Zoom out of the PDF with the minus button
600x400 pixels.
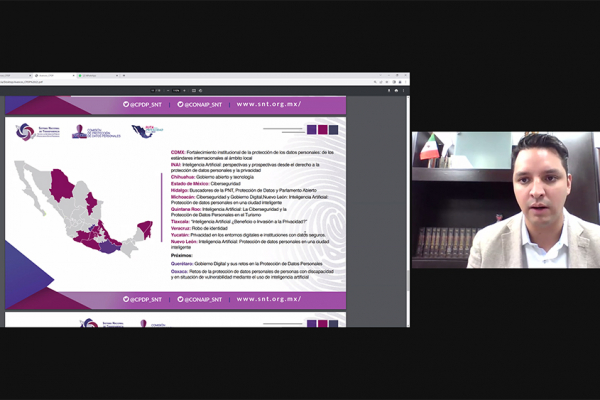(x=168, y=91)
